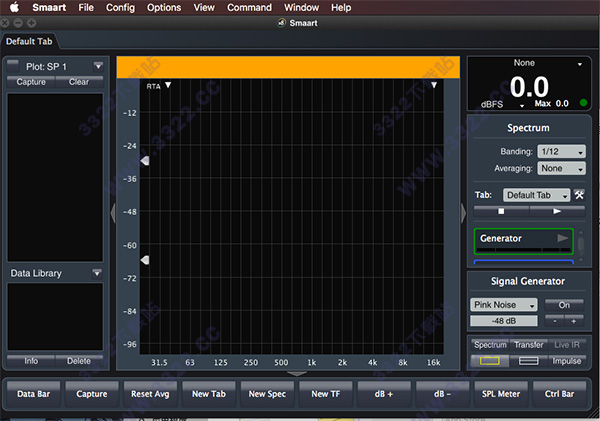Viewport: 600px width, 421px height.
Task: Click the dB - button
Action: tap(443, 394)
